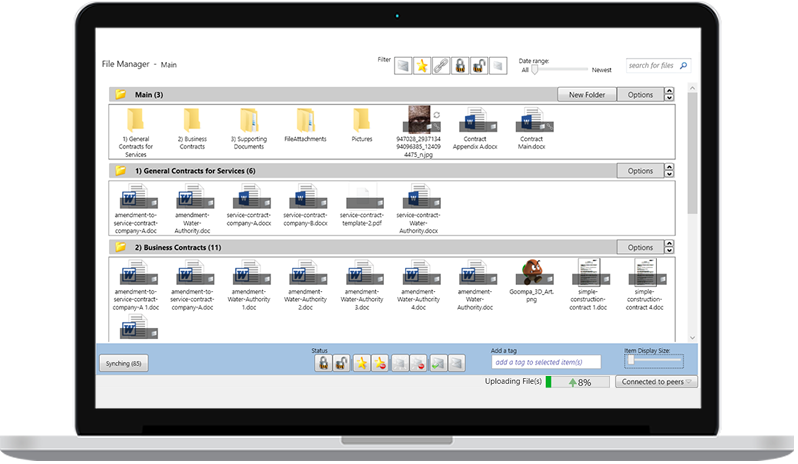Screen dimensions: 798x464
Task: Filter files by the star icon
Action: [422, 66]
